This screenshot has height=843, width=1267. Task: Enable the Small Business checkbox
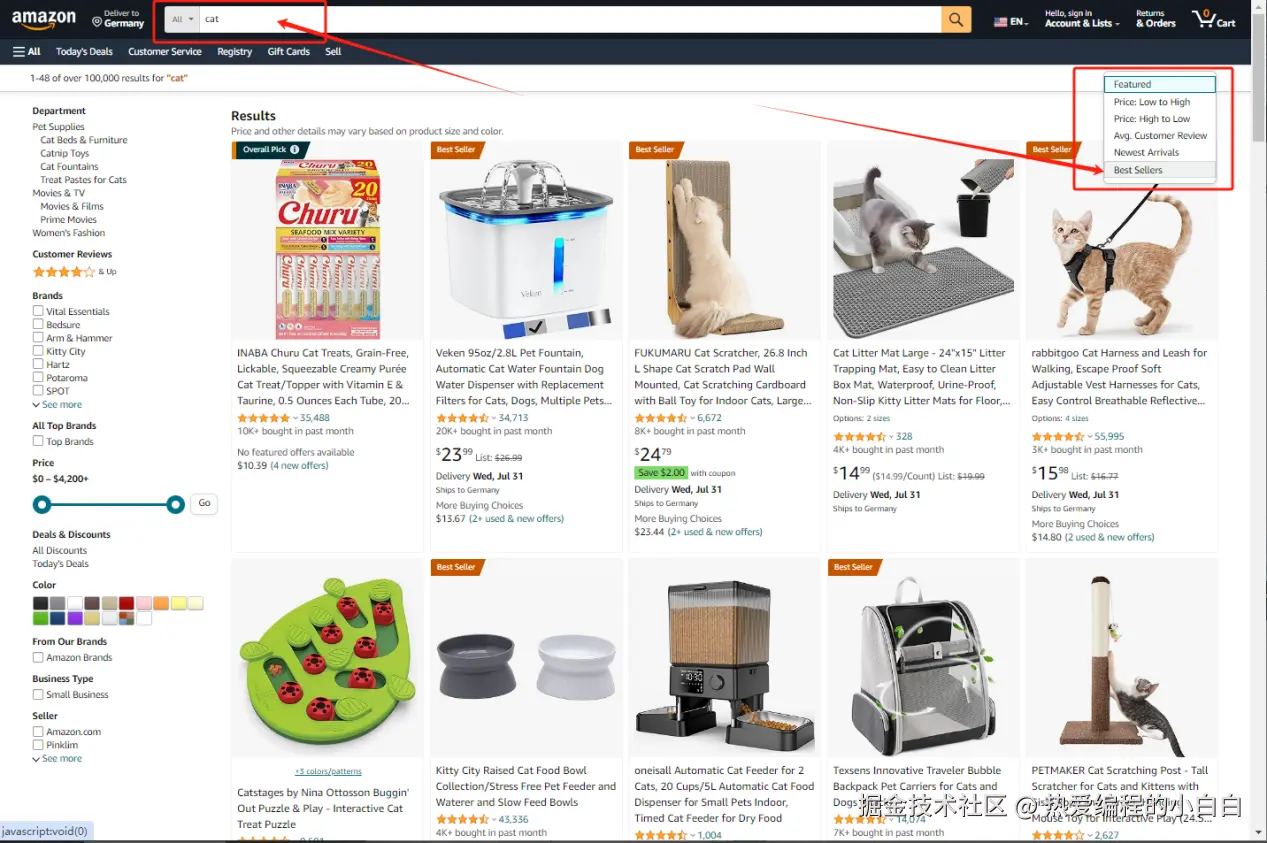[x=38, y=694]
